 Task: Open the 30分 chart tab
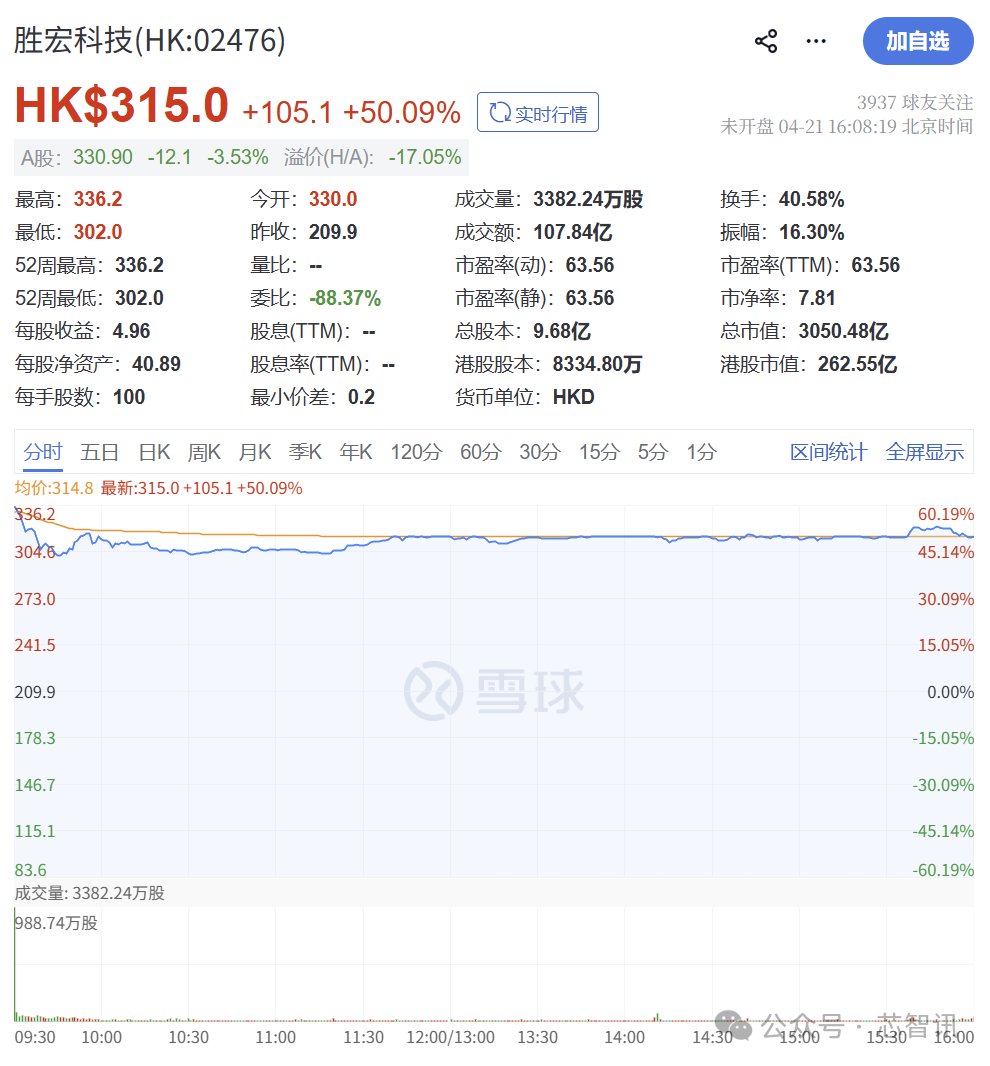[540, 452]
